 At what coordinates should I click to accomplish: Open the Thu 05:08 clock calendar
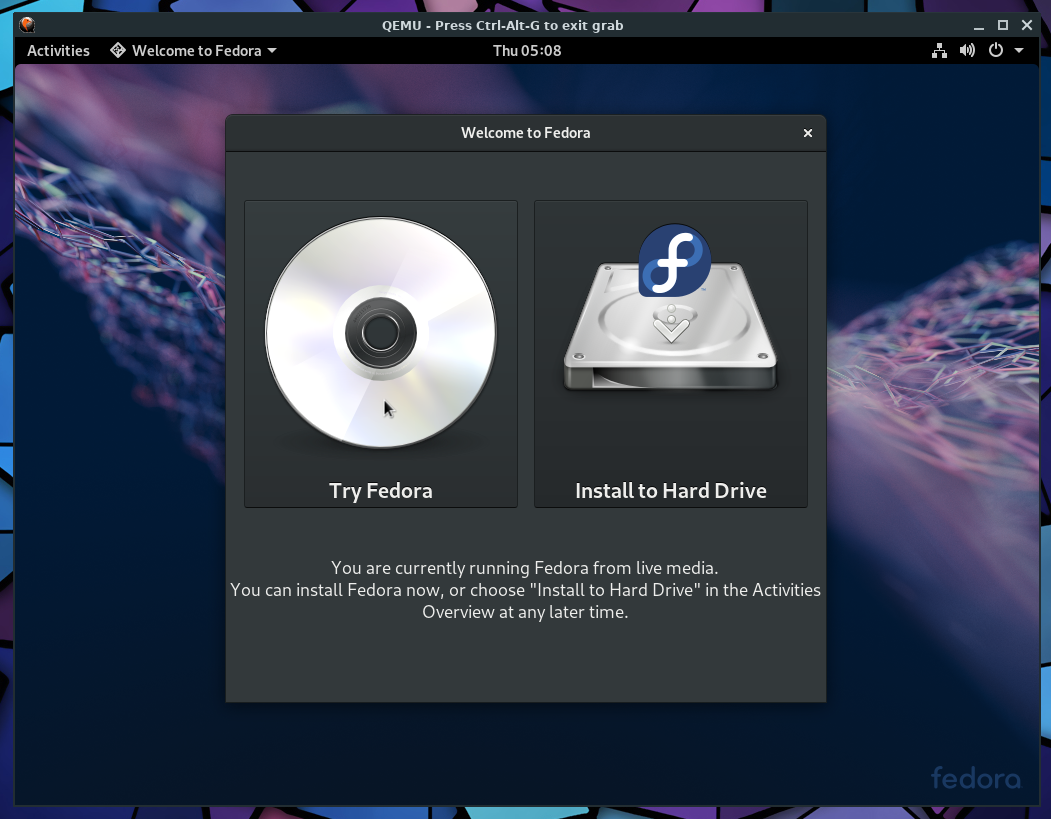tap(526, 51)
